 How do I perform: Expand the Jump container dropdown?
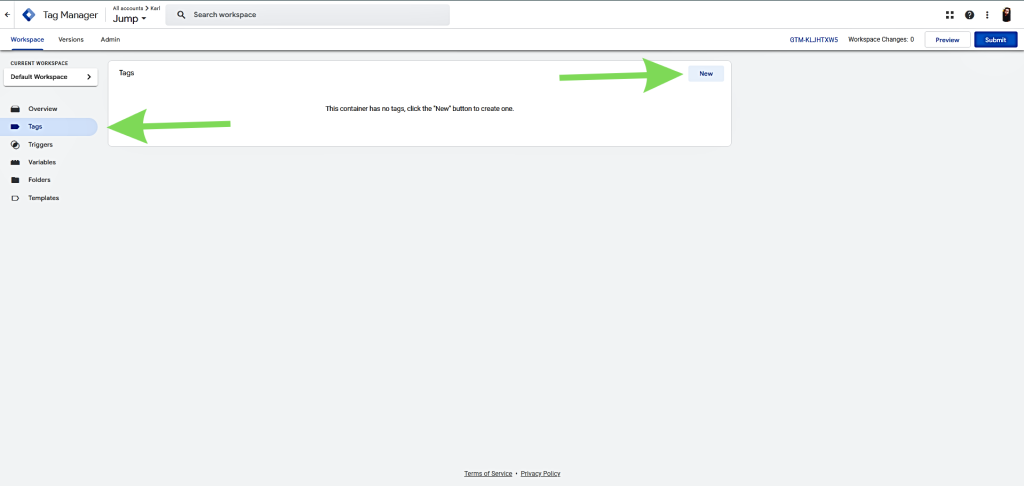[129, 19]
